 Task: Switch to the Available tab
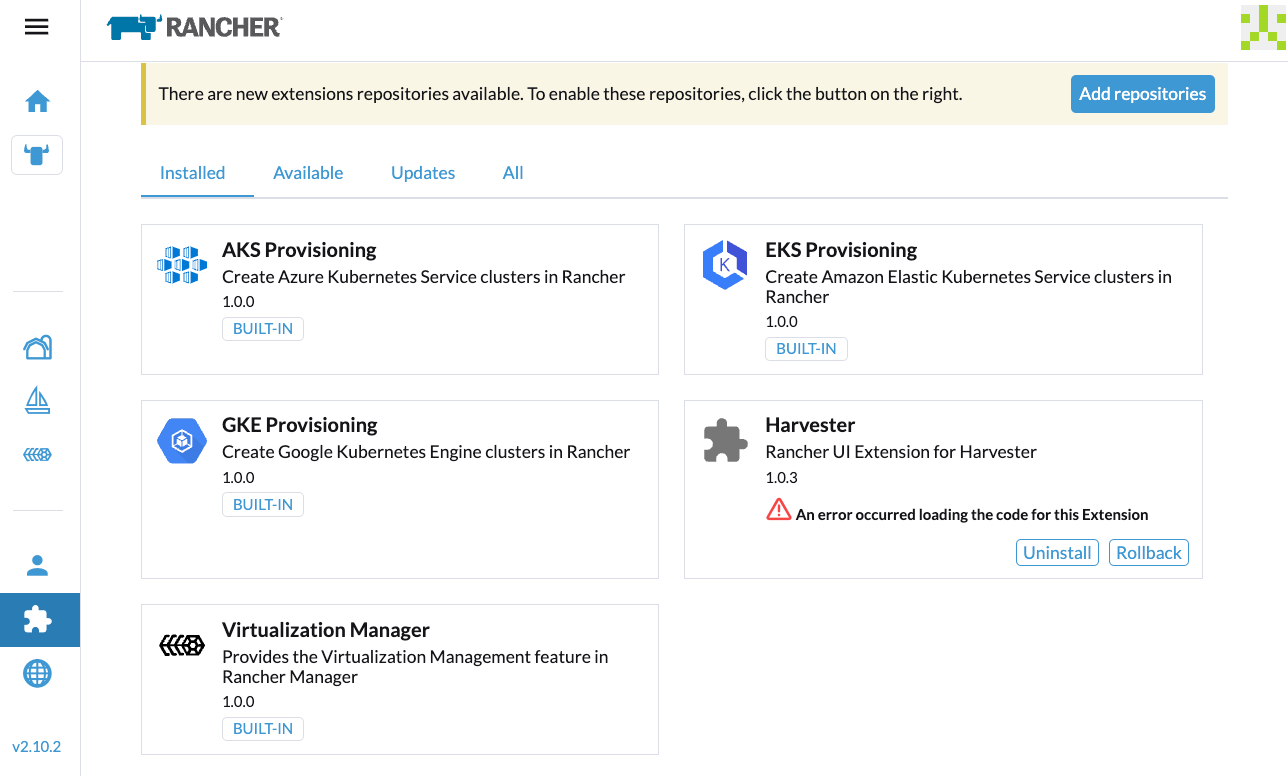coord(308,173)
